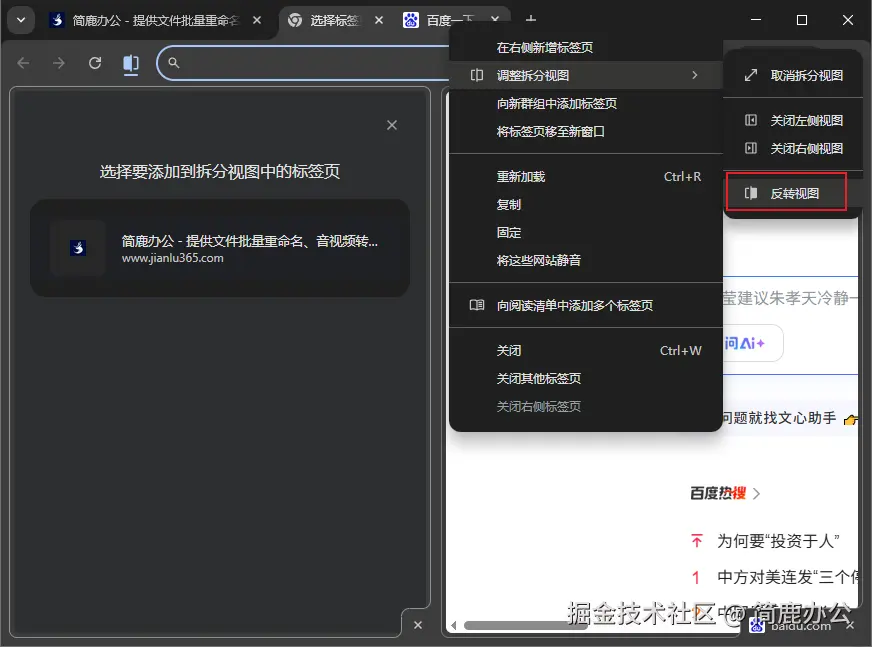
Task: Click the 简鹿办公 favicon on the first tab
Action: [57, 19]
